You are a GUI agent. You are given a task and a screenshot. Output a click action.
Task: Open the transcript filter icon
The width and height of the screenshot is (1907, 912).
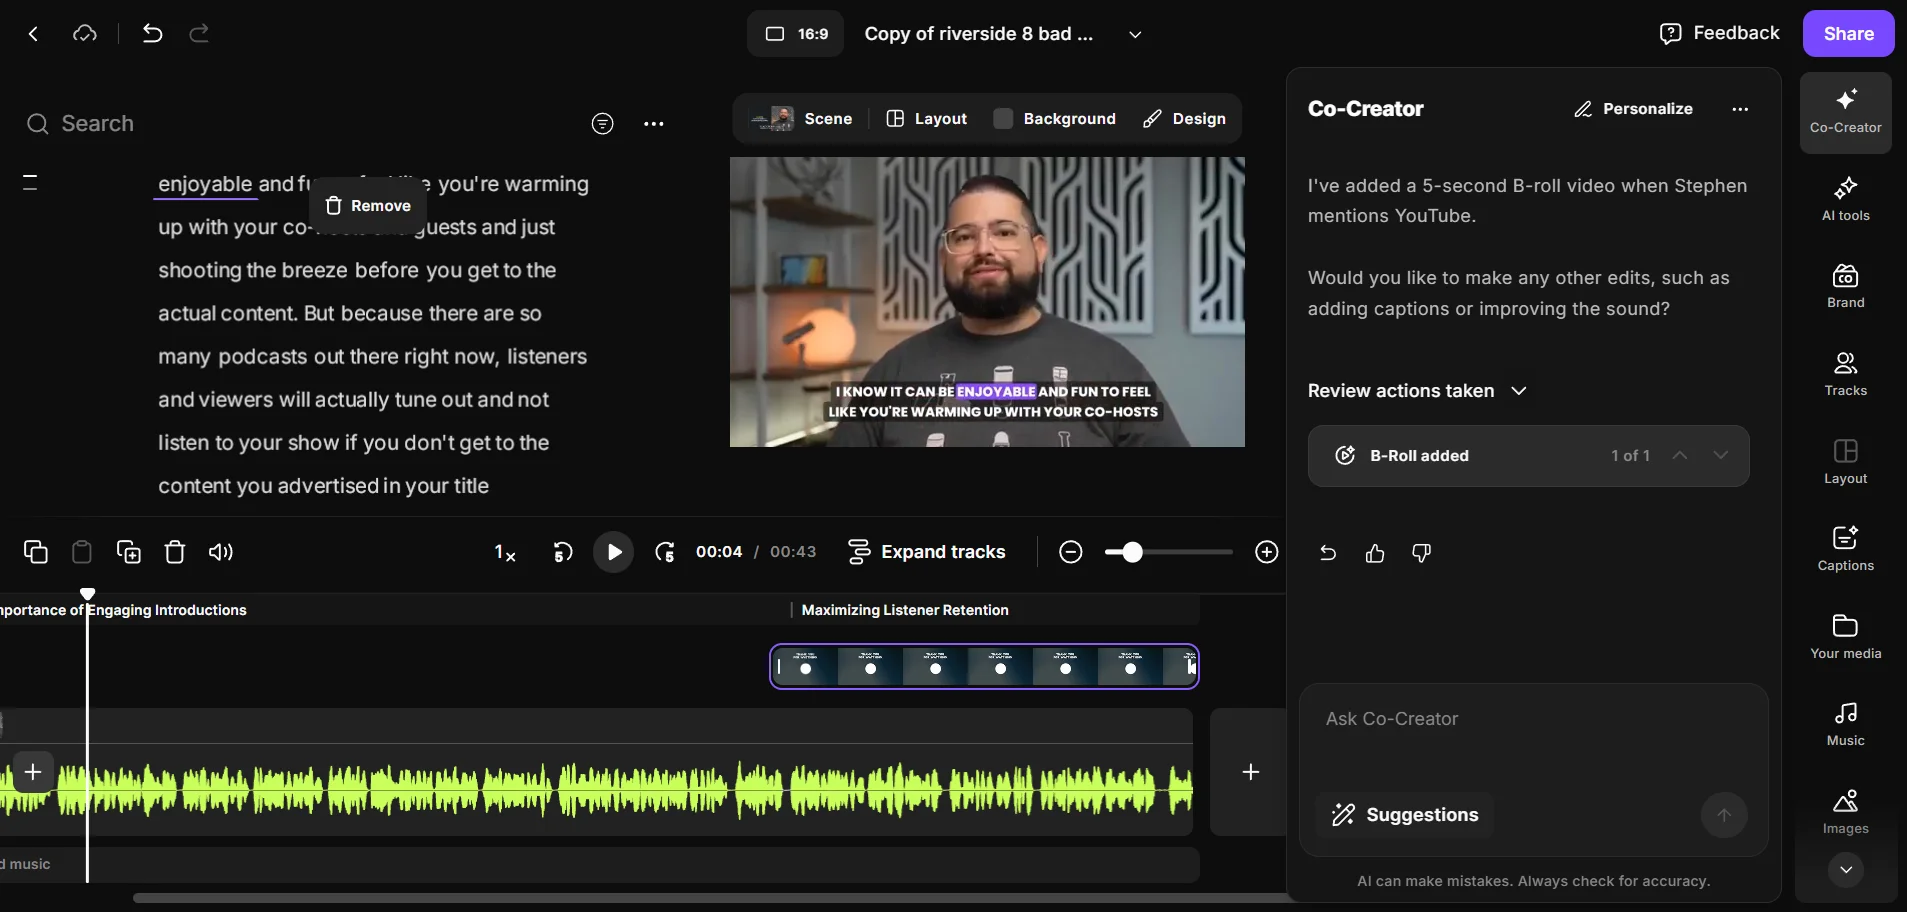602,124
